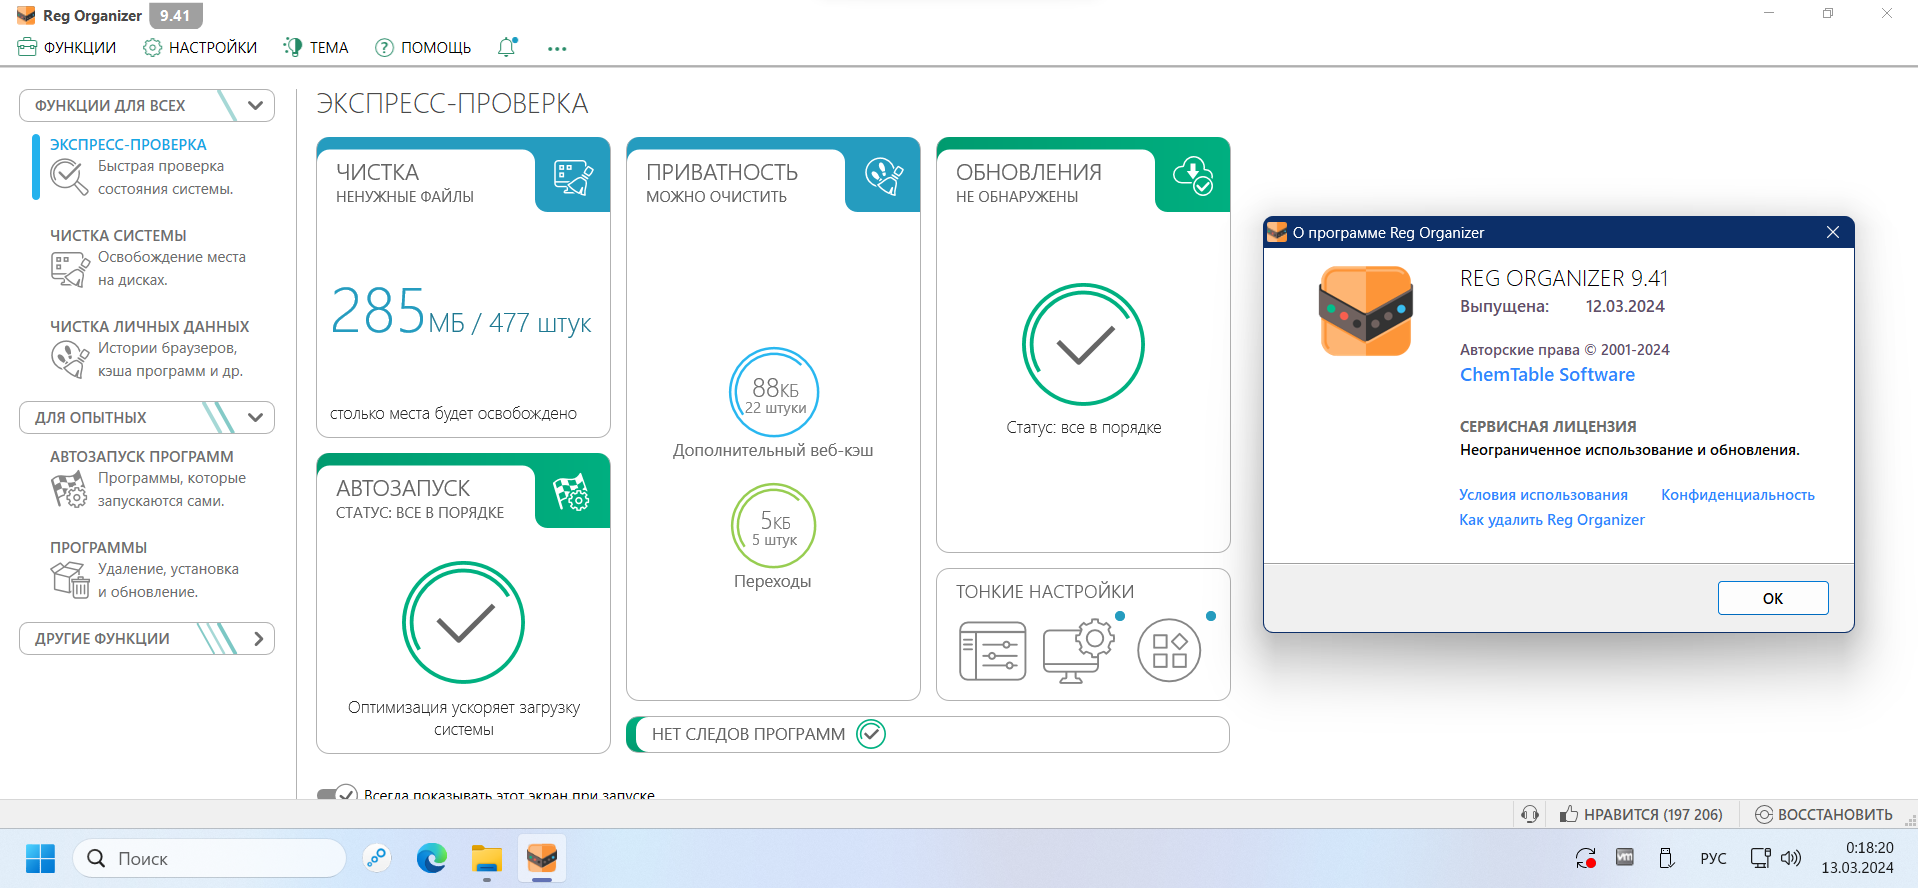
Task: Open Как удалить Reg Organizer link
Action: point(1551,520)
